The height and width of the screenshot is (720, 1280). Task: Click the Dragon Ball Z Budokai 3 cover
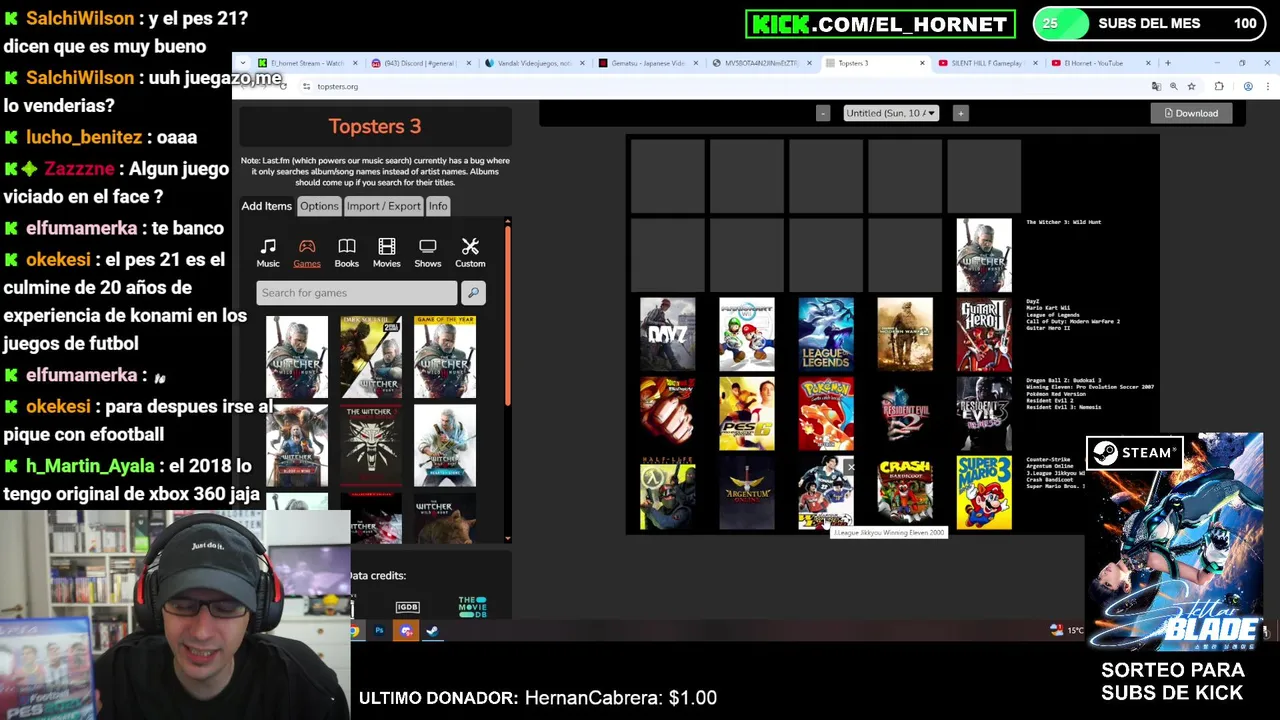click(667, 413)
